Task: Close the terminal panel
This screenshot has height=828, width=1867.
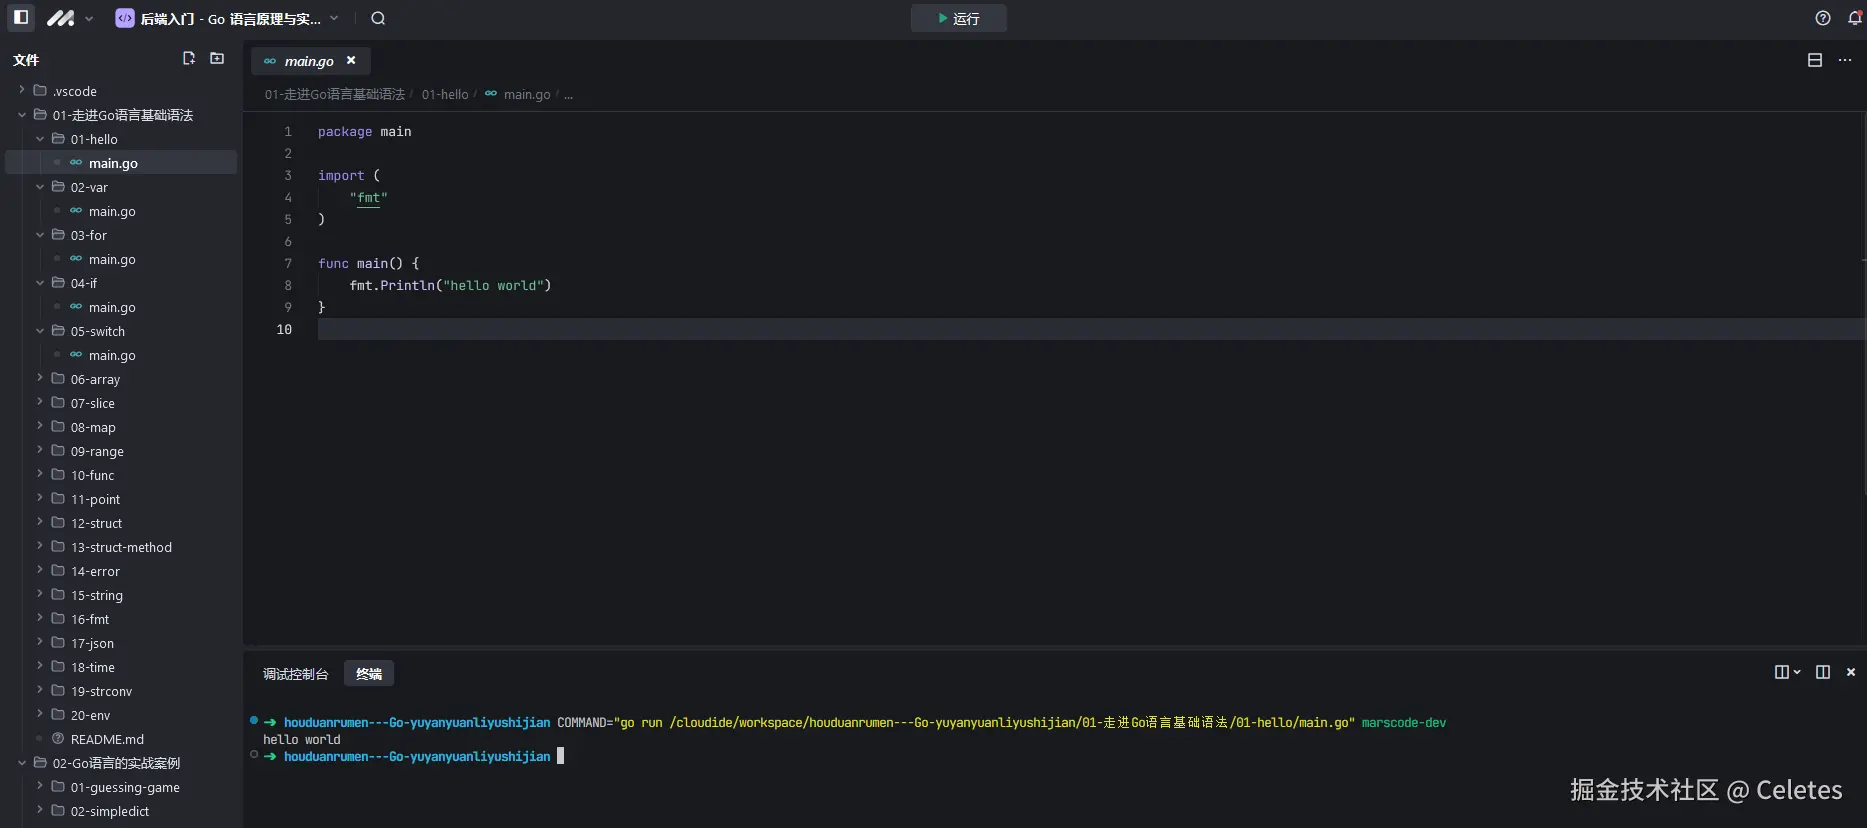Action: point(1851,672)
